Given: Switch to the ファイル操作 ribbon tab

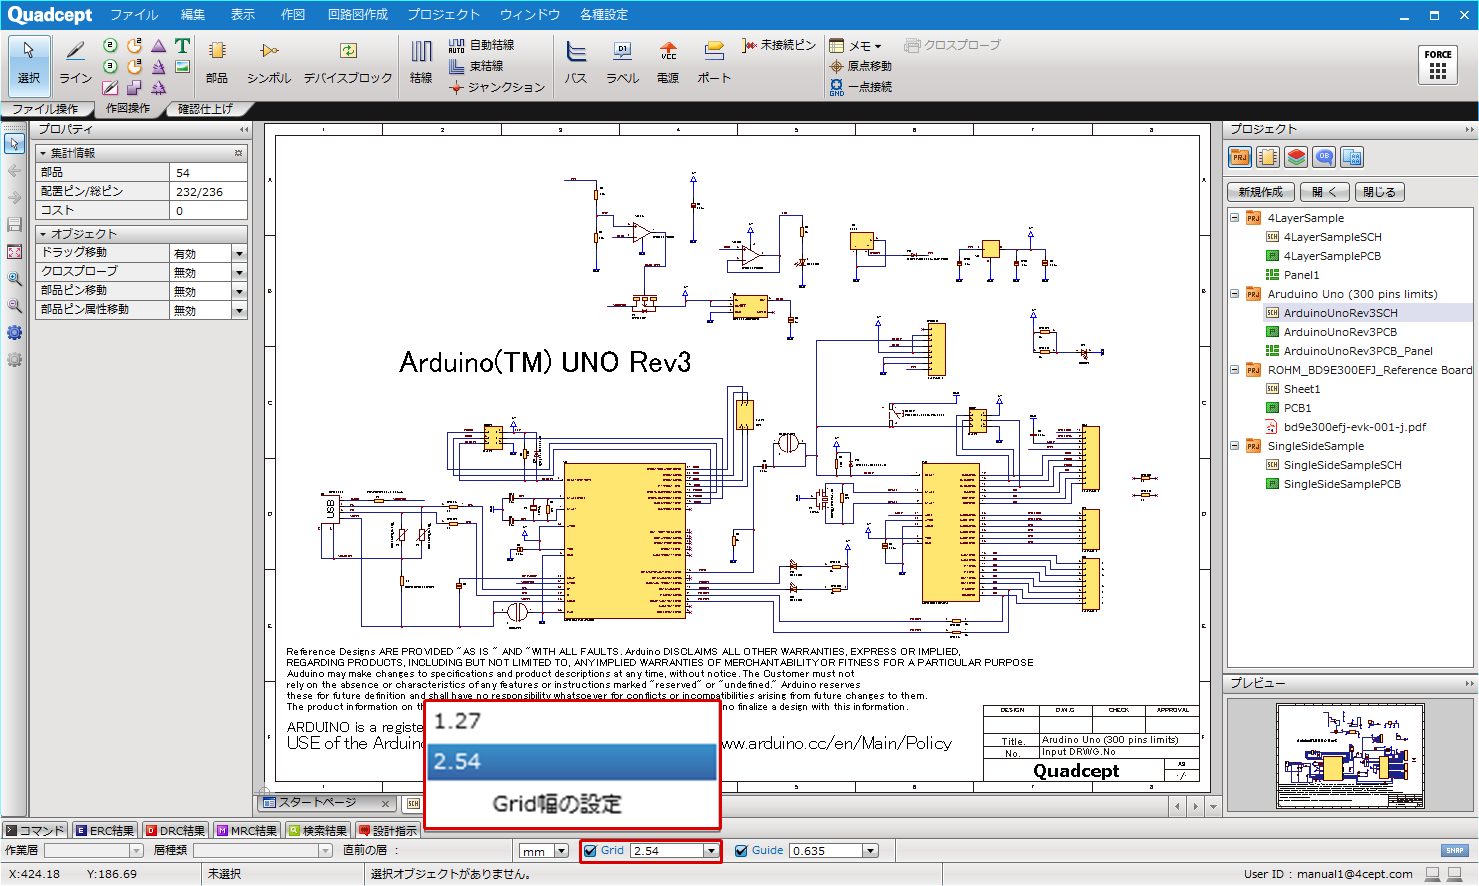Looking at the screenshot, I should [45, 109].
